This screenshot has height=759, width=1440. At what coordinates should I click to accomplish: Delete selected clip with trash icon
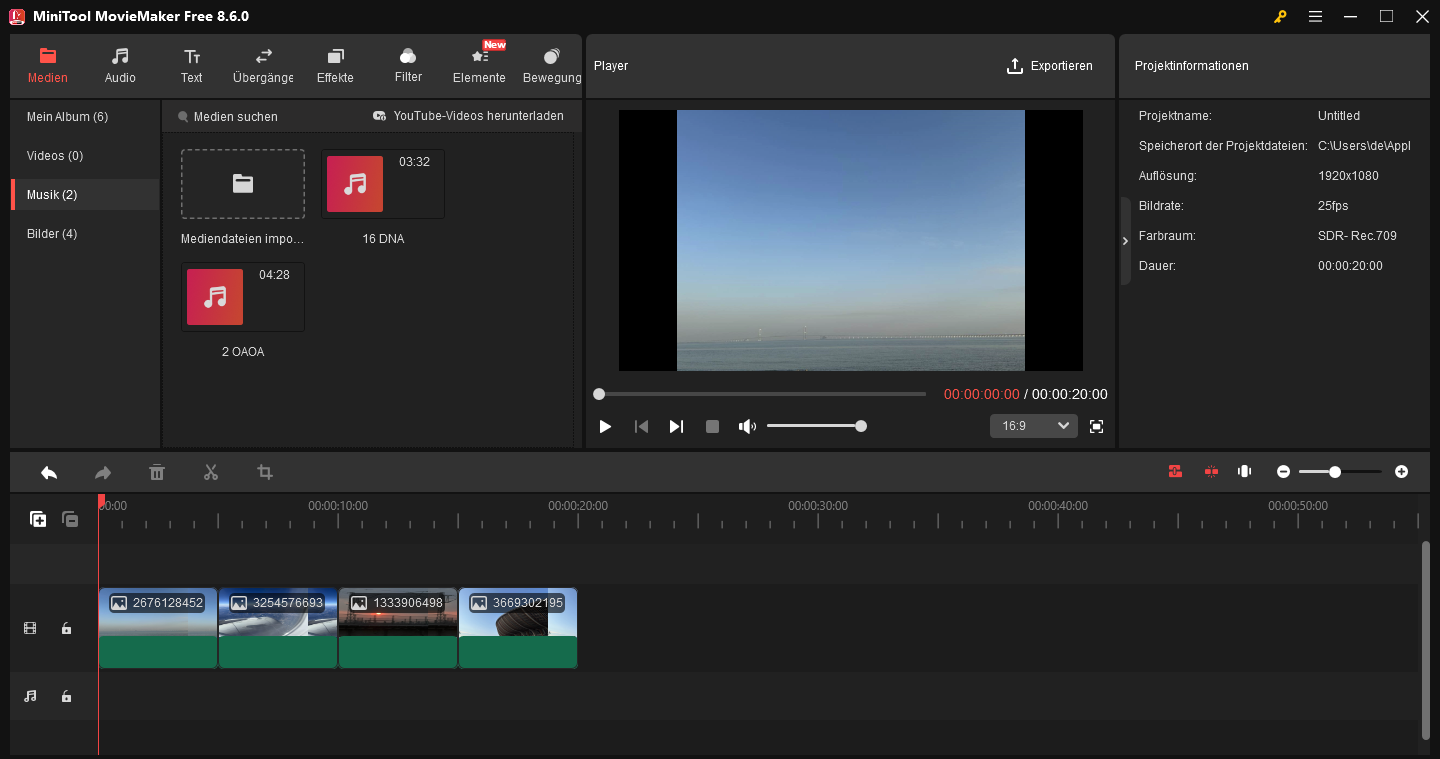pos(156,472)
